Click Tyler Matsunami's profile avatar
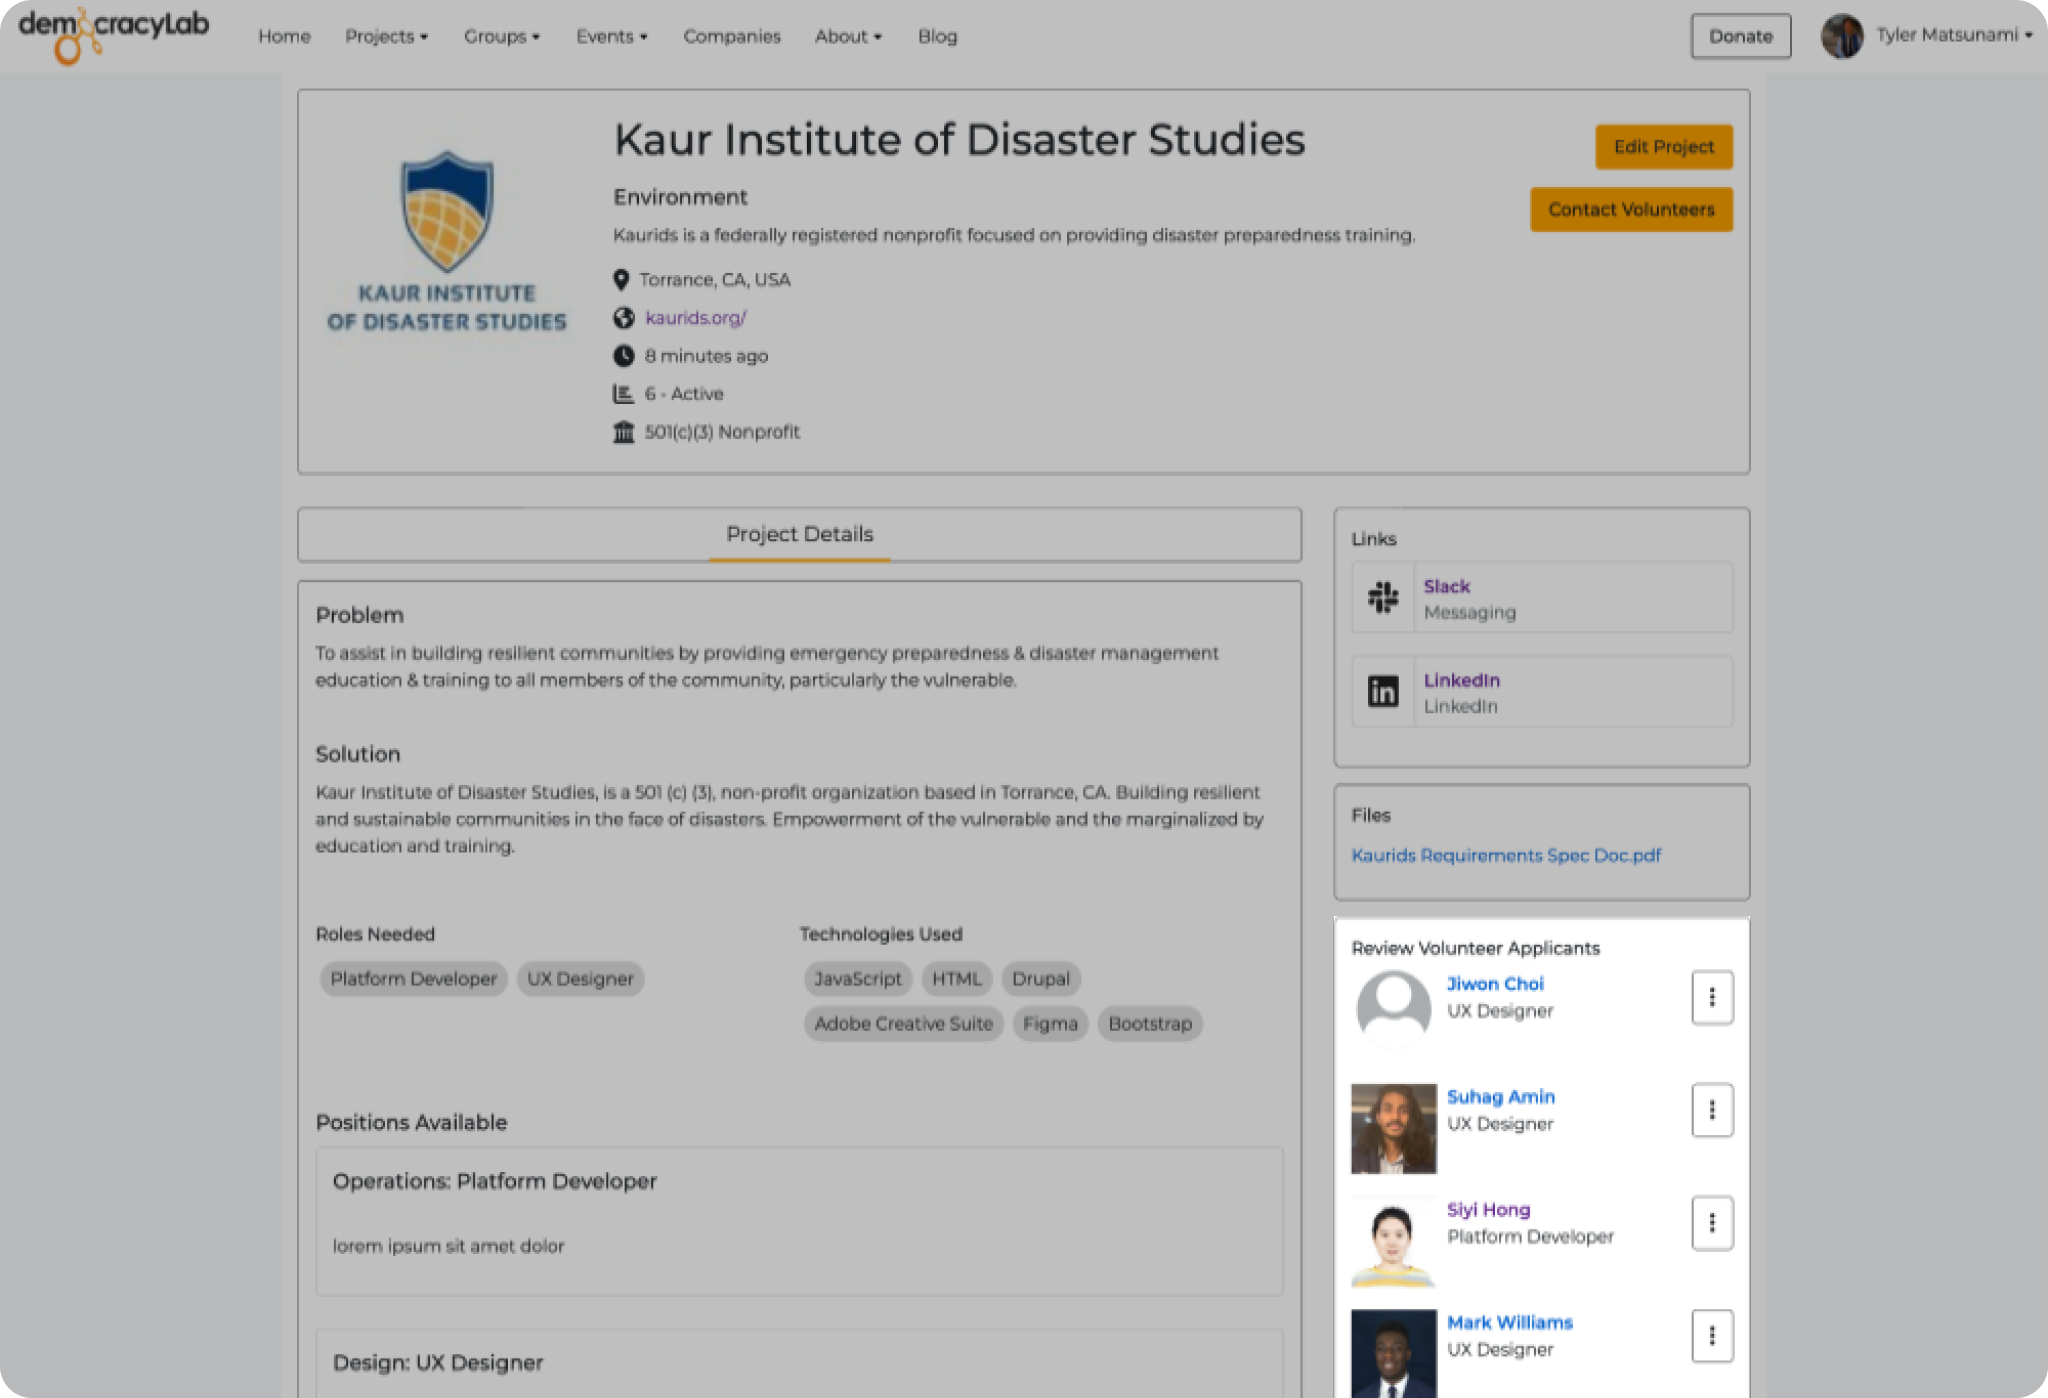Image resolution: width=2048 pixels, height=1398 pixels. 1841,36
